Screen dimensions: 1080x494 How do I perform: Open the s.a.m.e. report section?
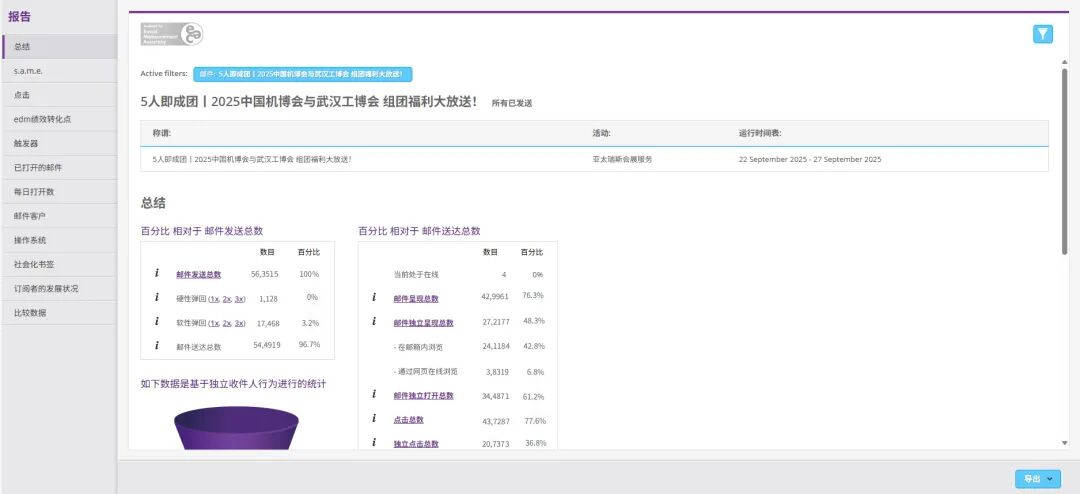point(29,71)
